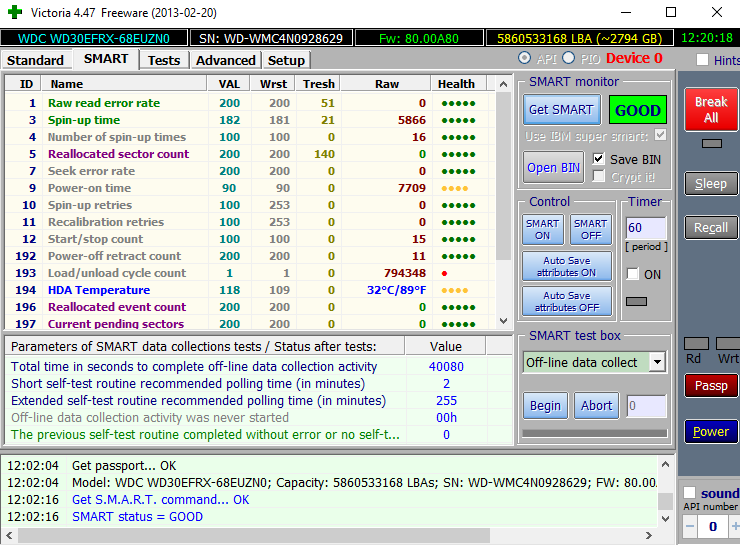Screen dimensions: 740x545
Task: Toggle the Hints checkbox
Action: [x=702, y=60]
